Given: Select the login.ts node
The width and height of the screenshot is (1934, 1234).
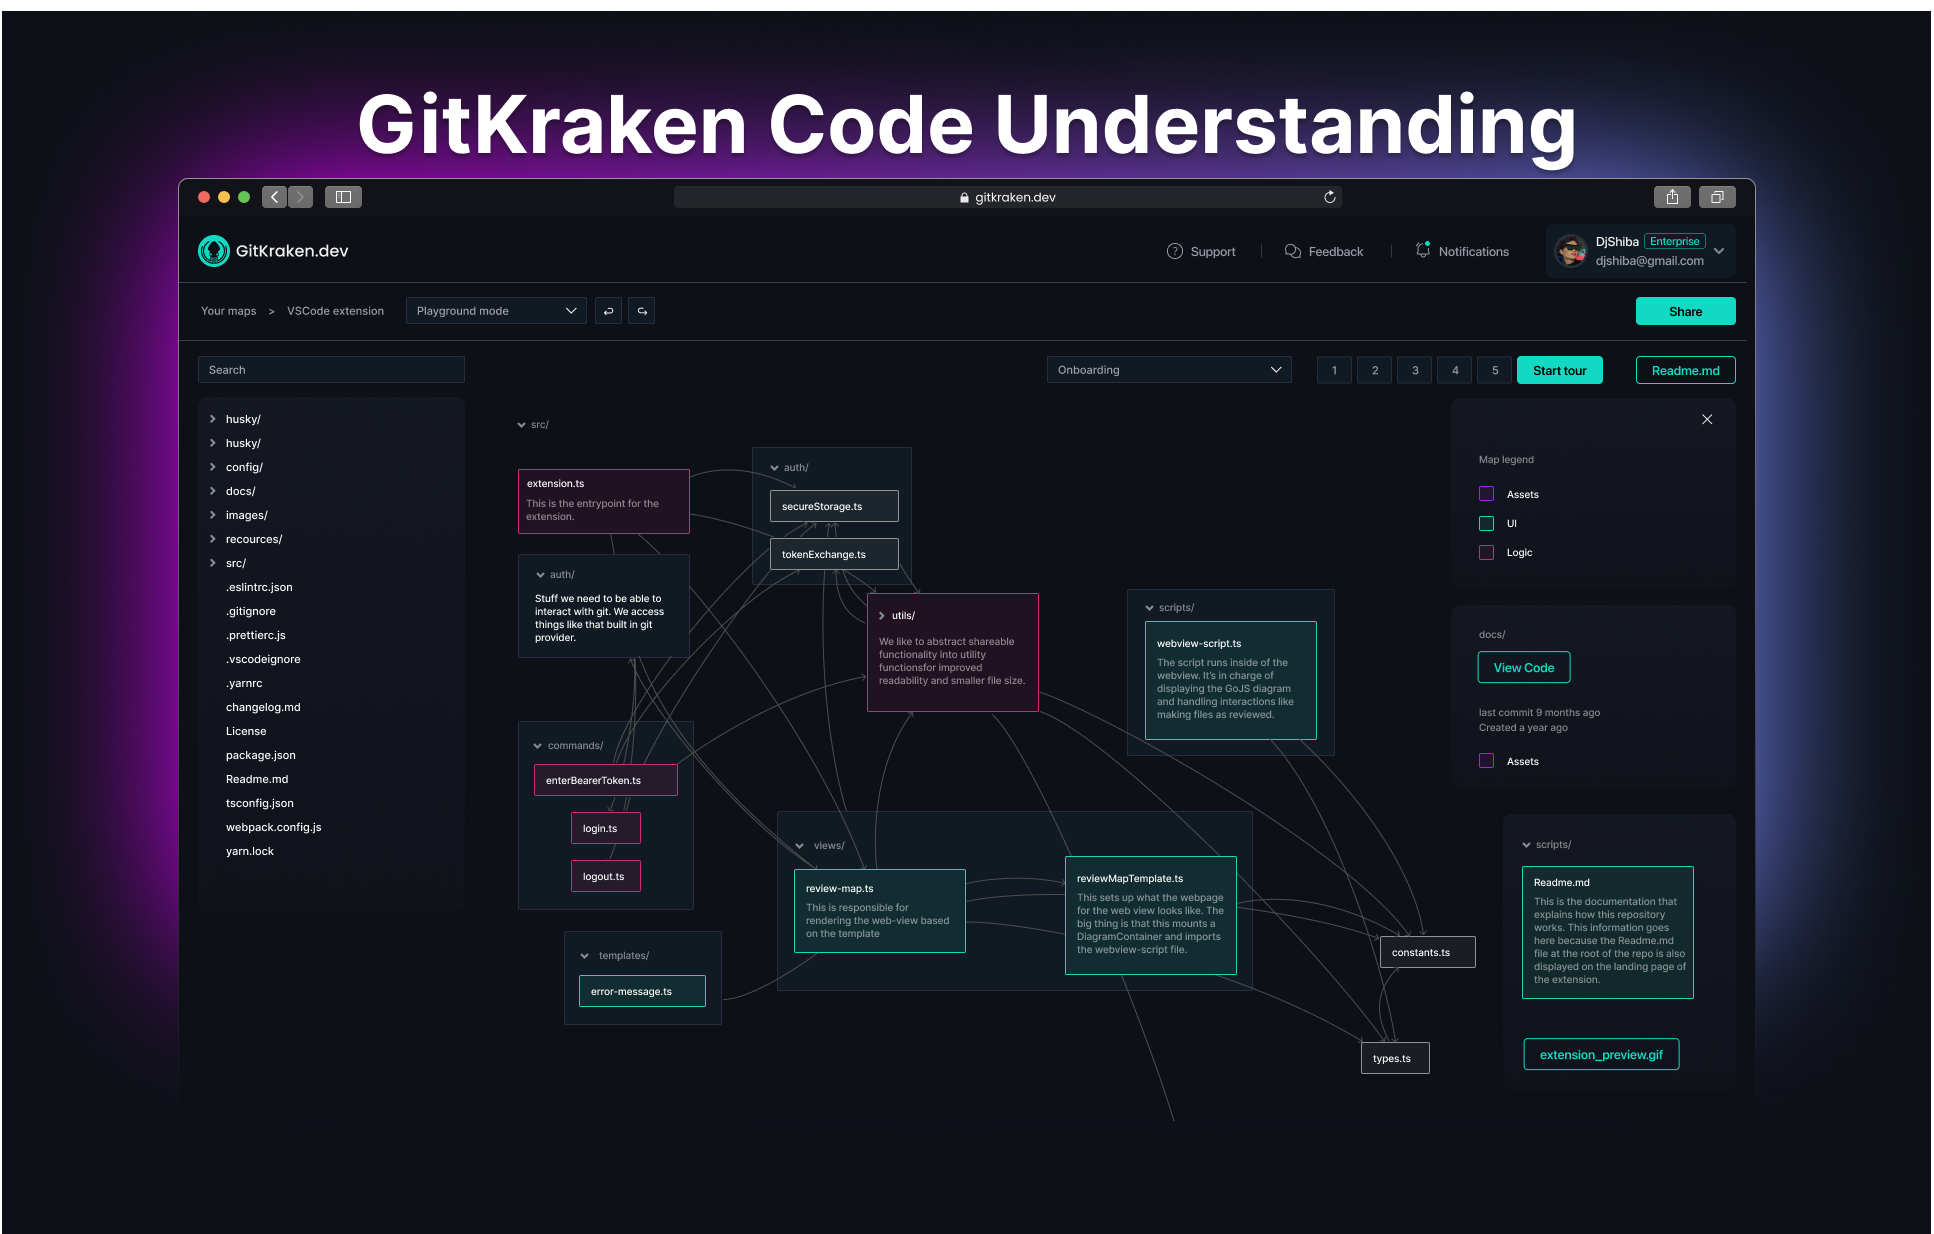Looking at the screenshot, I should pos(606,828).
